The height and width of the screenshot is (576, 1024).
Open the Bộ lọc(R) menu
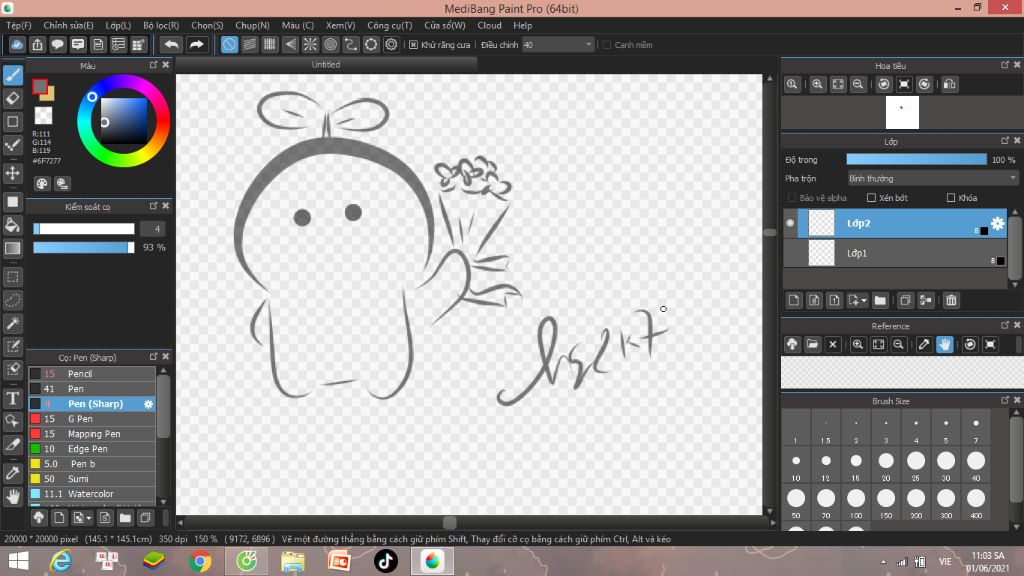coord(161,25)
